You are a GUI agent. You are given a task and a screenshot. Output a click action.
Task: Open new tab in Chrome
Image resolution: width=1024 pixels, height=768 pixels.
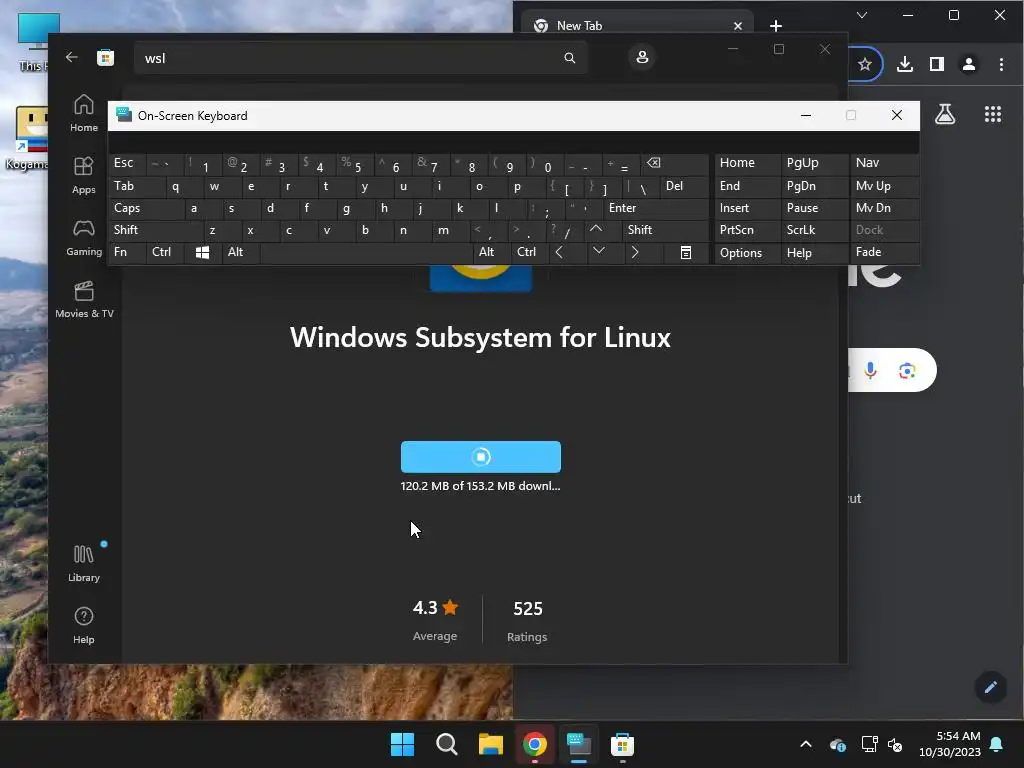click(x=776, y=26)
